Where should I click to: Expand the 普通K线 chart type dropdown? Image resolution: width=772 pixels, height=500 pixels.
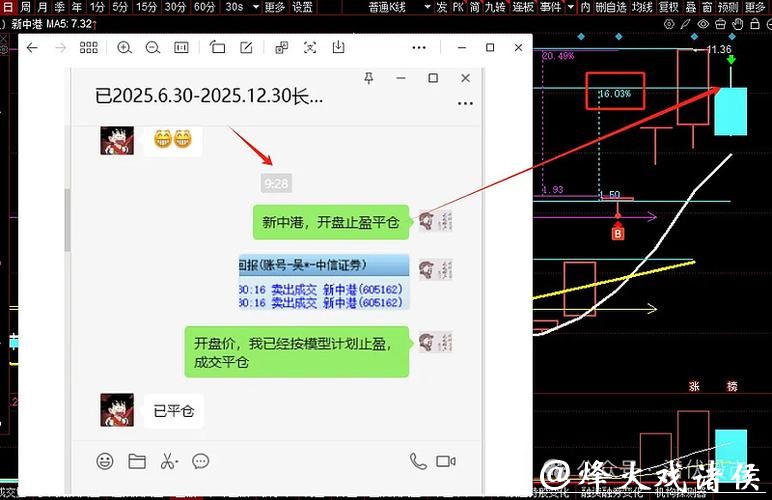pyautogui.click(x=427, y=7)
